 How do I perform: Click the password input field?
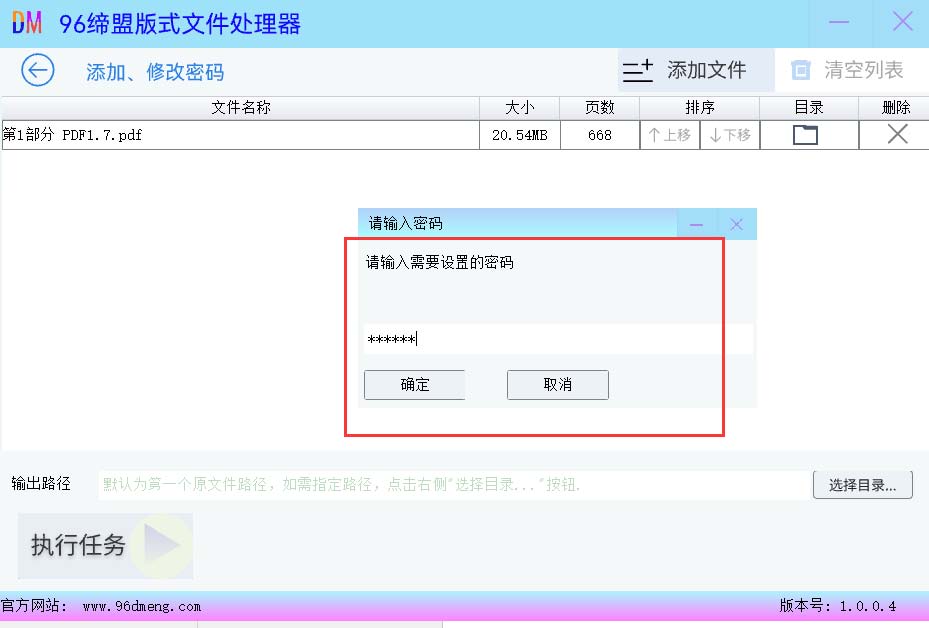(557, 339)
